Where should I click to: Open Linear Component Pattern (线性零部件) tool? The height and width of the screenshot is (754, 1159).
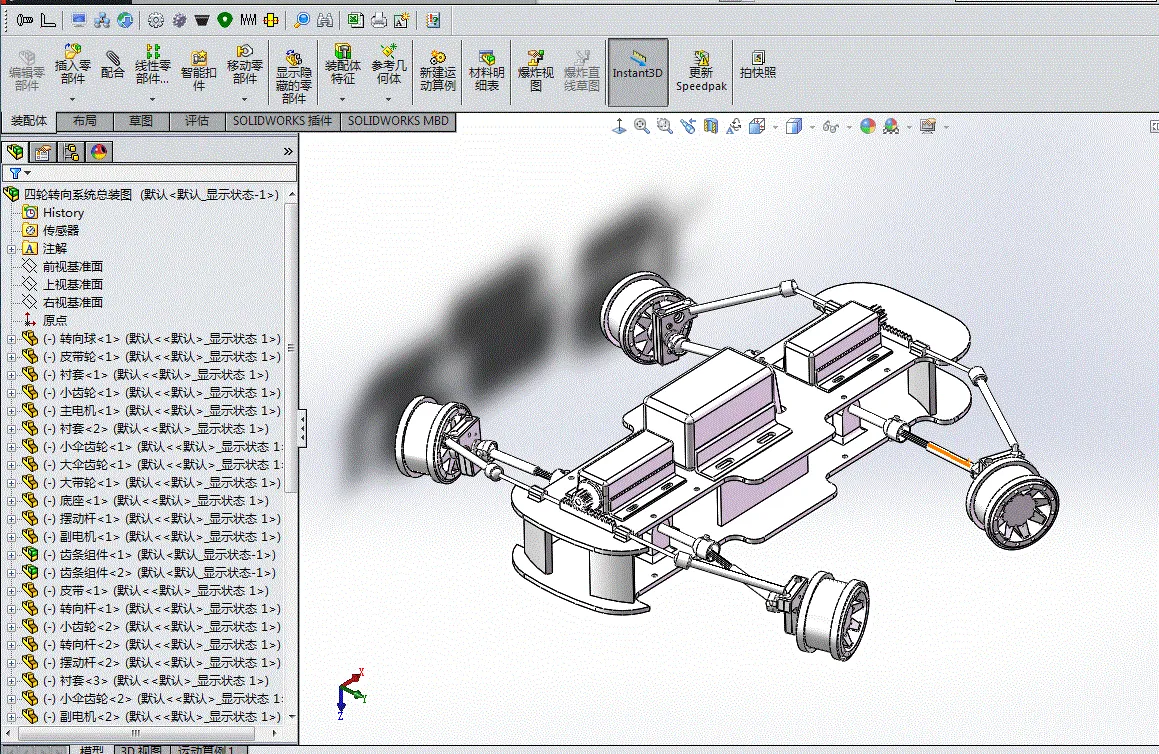[x=152, y=65]
